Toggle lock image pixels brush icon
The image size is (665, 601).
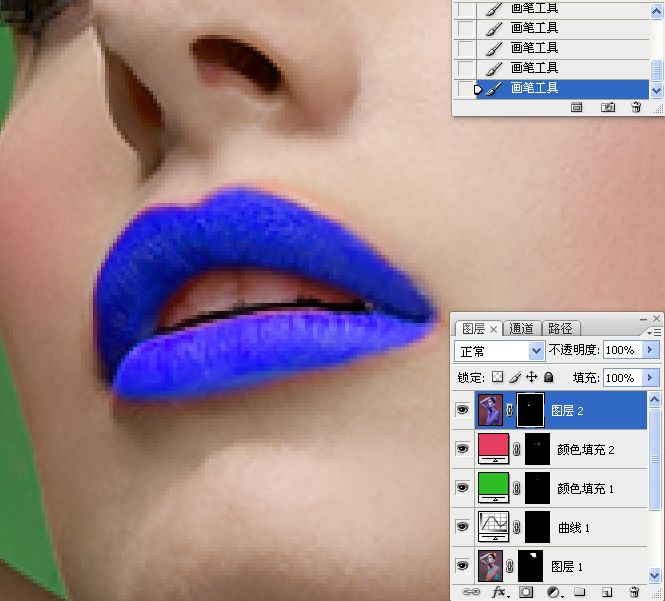[515, 377]
